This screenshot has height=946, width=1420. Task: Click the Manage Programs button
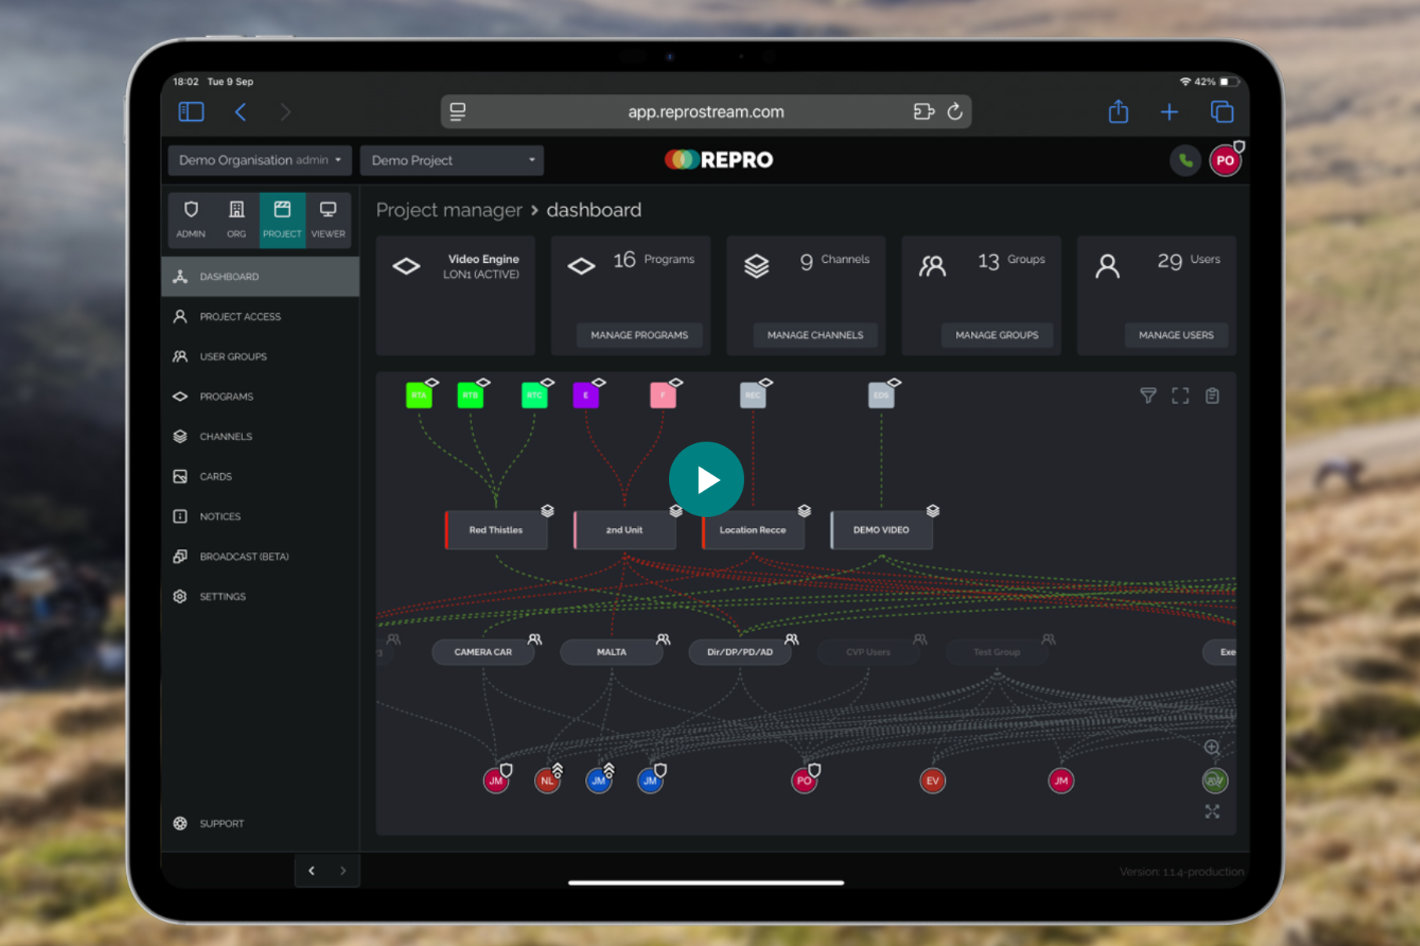[x=639, y=335]
